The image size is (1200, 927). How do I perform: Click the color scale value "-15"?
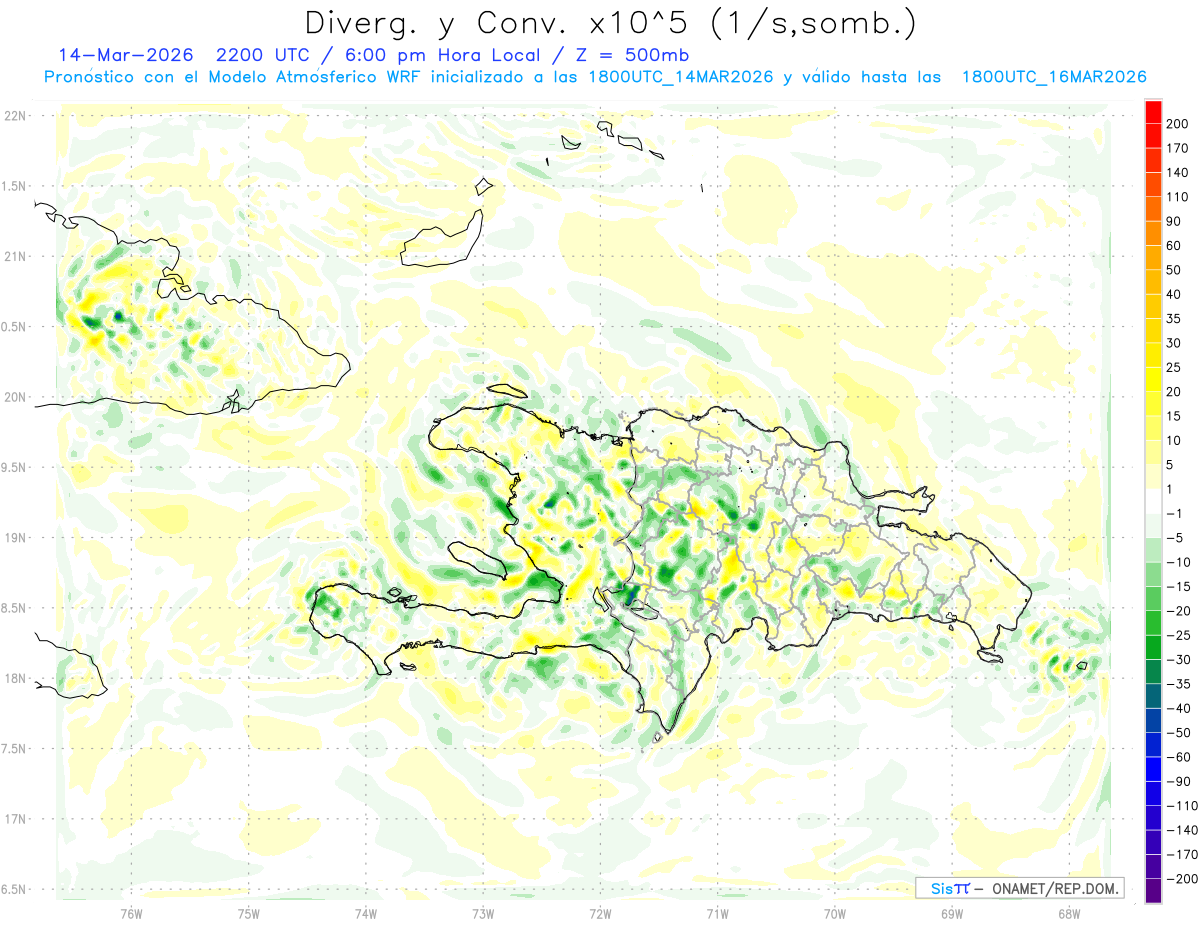(x=1180, y=586)
